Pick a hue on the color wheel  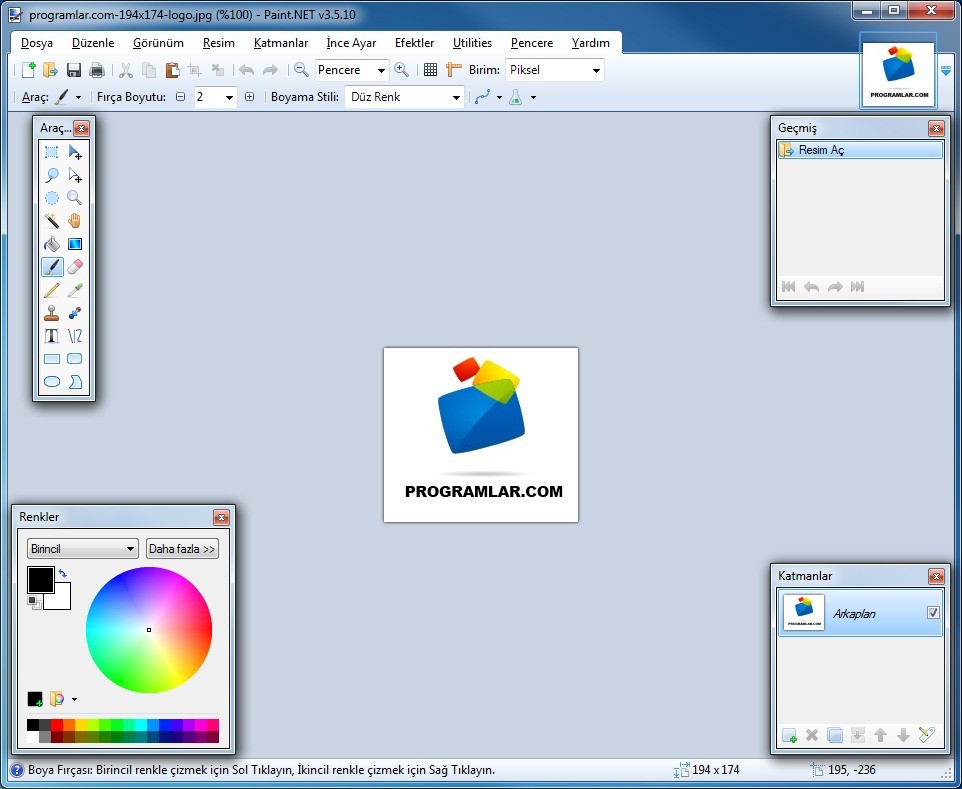click(148, 629)
